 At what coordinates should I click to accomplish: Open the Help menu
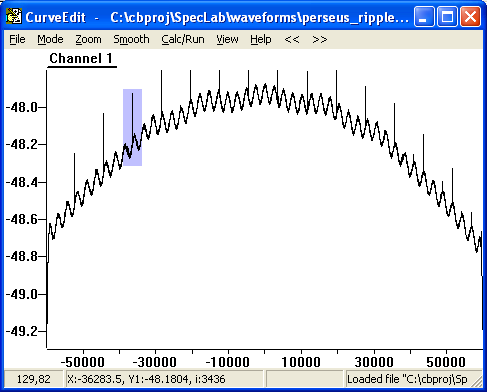tap(261, 39)
